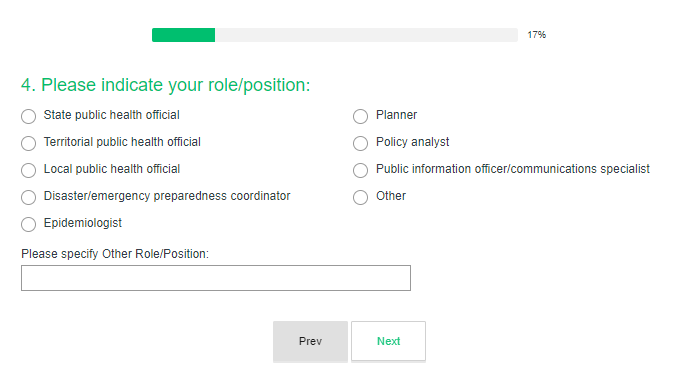Click the Policy analyst label text
This screenshot has width=674, height=382.
(x=413, y=142)
